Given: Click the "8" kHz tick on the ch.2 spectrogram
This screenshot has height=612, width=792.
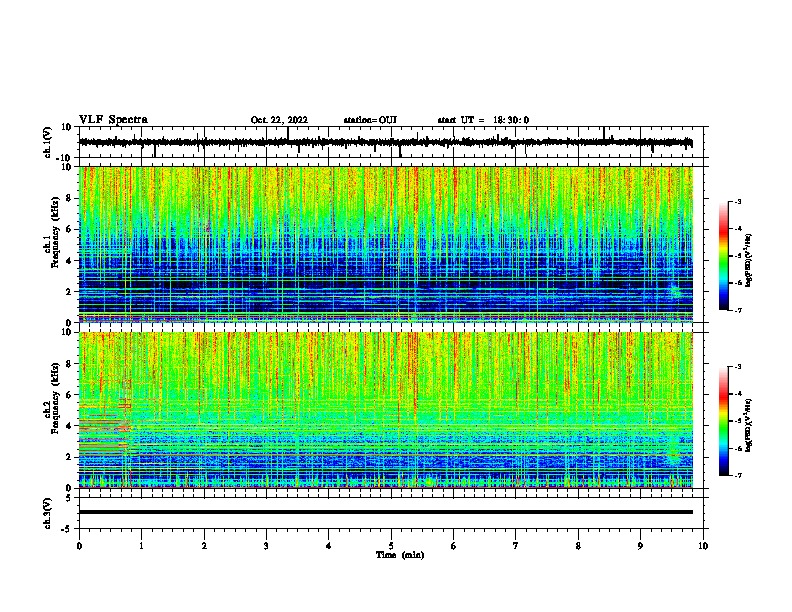Looking at the screenshot, I should [69, 364].
